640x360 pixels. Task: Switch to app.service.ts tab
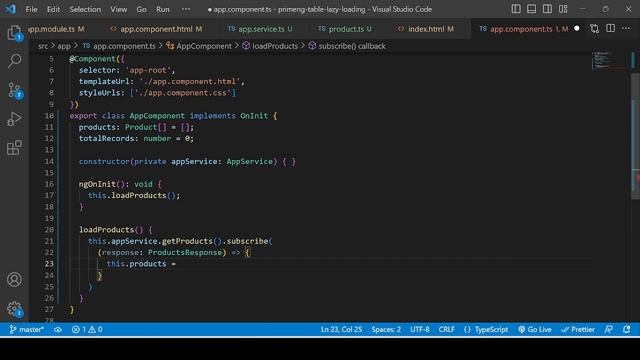[261, 29]
